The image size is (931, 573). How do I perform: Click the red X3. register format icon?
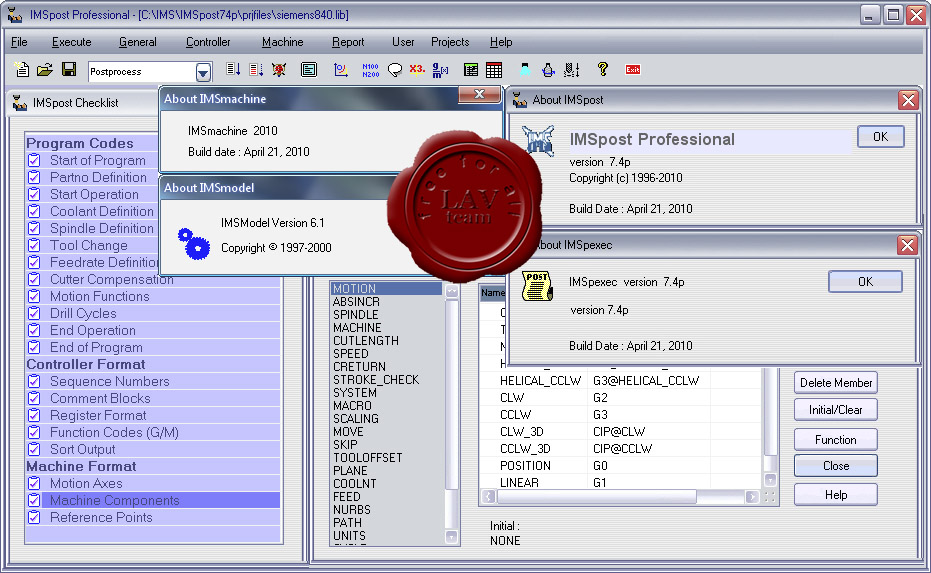417,69
